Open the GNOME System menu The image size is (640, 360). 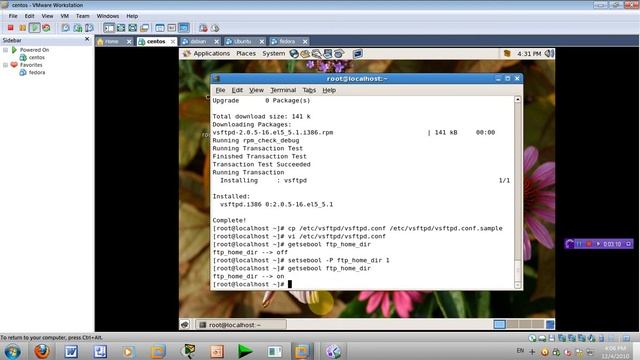pos(273,53)
